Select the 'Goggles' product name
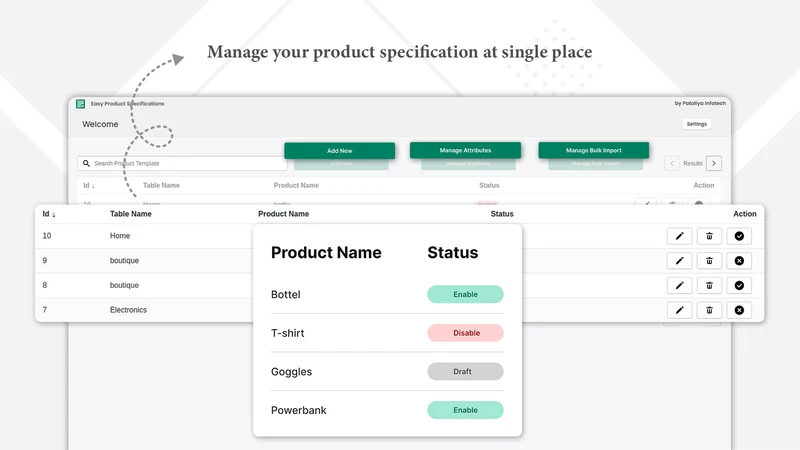The width and height of the screenshot is (800, 450). (x=291, y=372)
